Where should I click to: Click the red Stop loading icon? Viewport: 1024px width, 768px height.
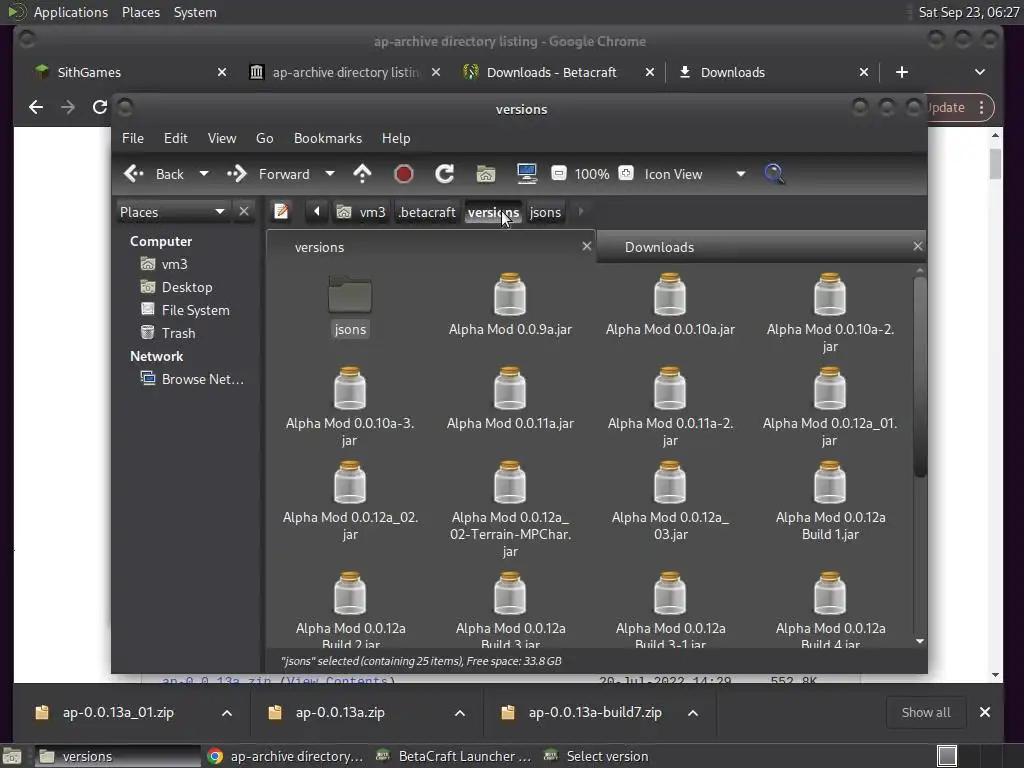point(404,174)
